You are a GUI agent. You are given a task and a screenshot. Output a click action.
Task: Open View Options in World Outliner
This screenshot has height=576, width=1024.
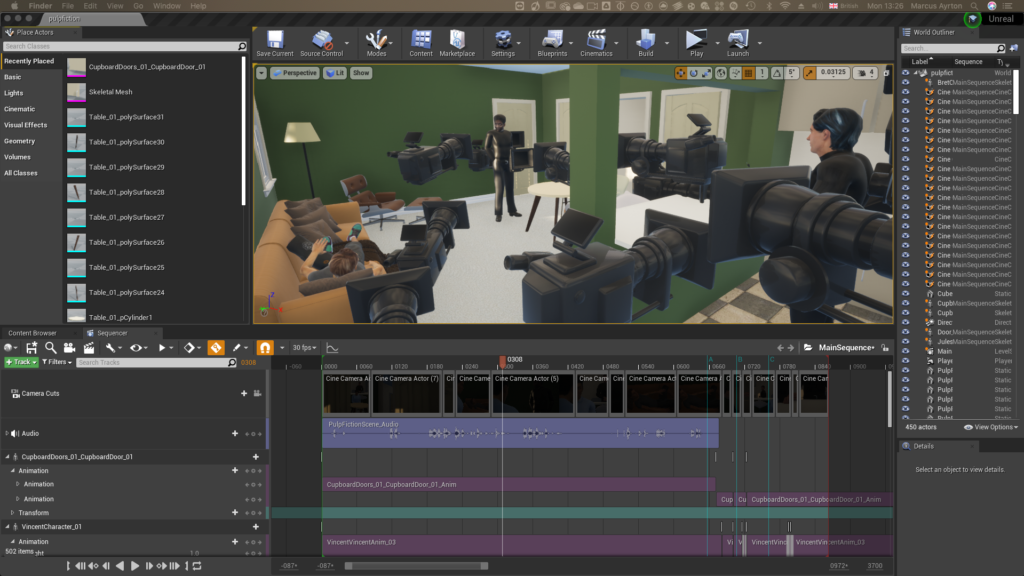coord(991,427)
